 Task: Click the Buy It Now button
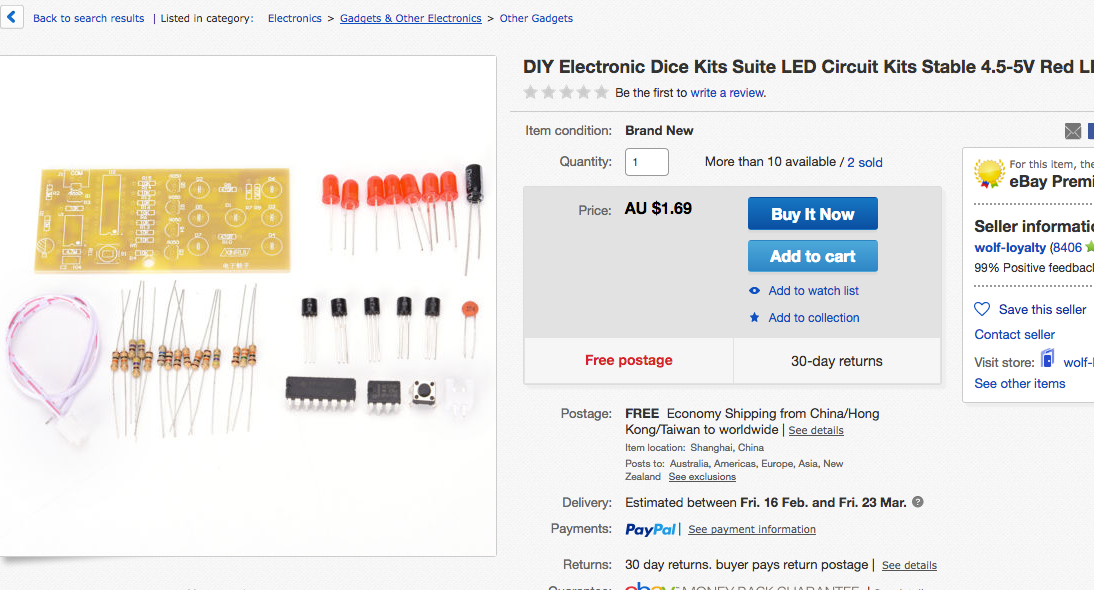[x=812, y=213]
